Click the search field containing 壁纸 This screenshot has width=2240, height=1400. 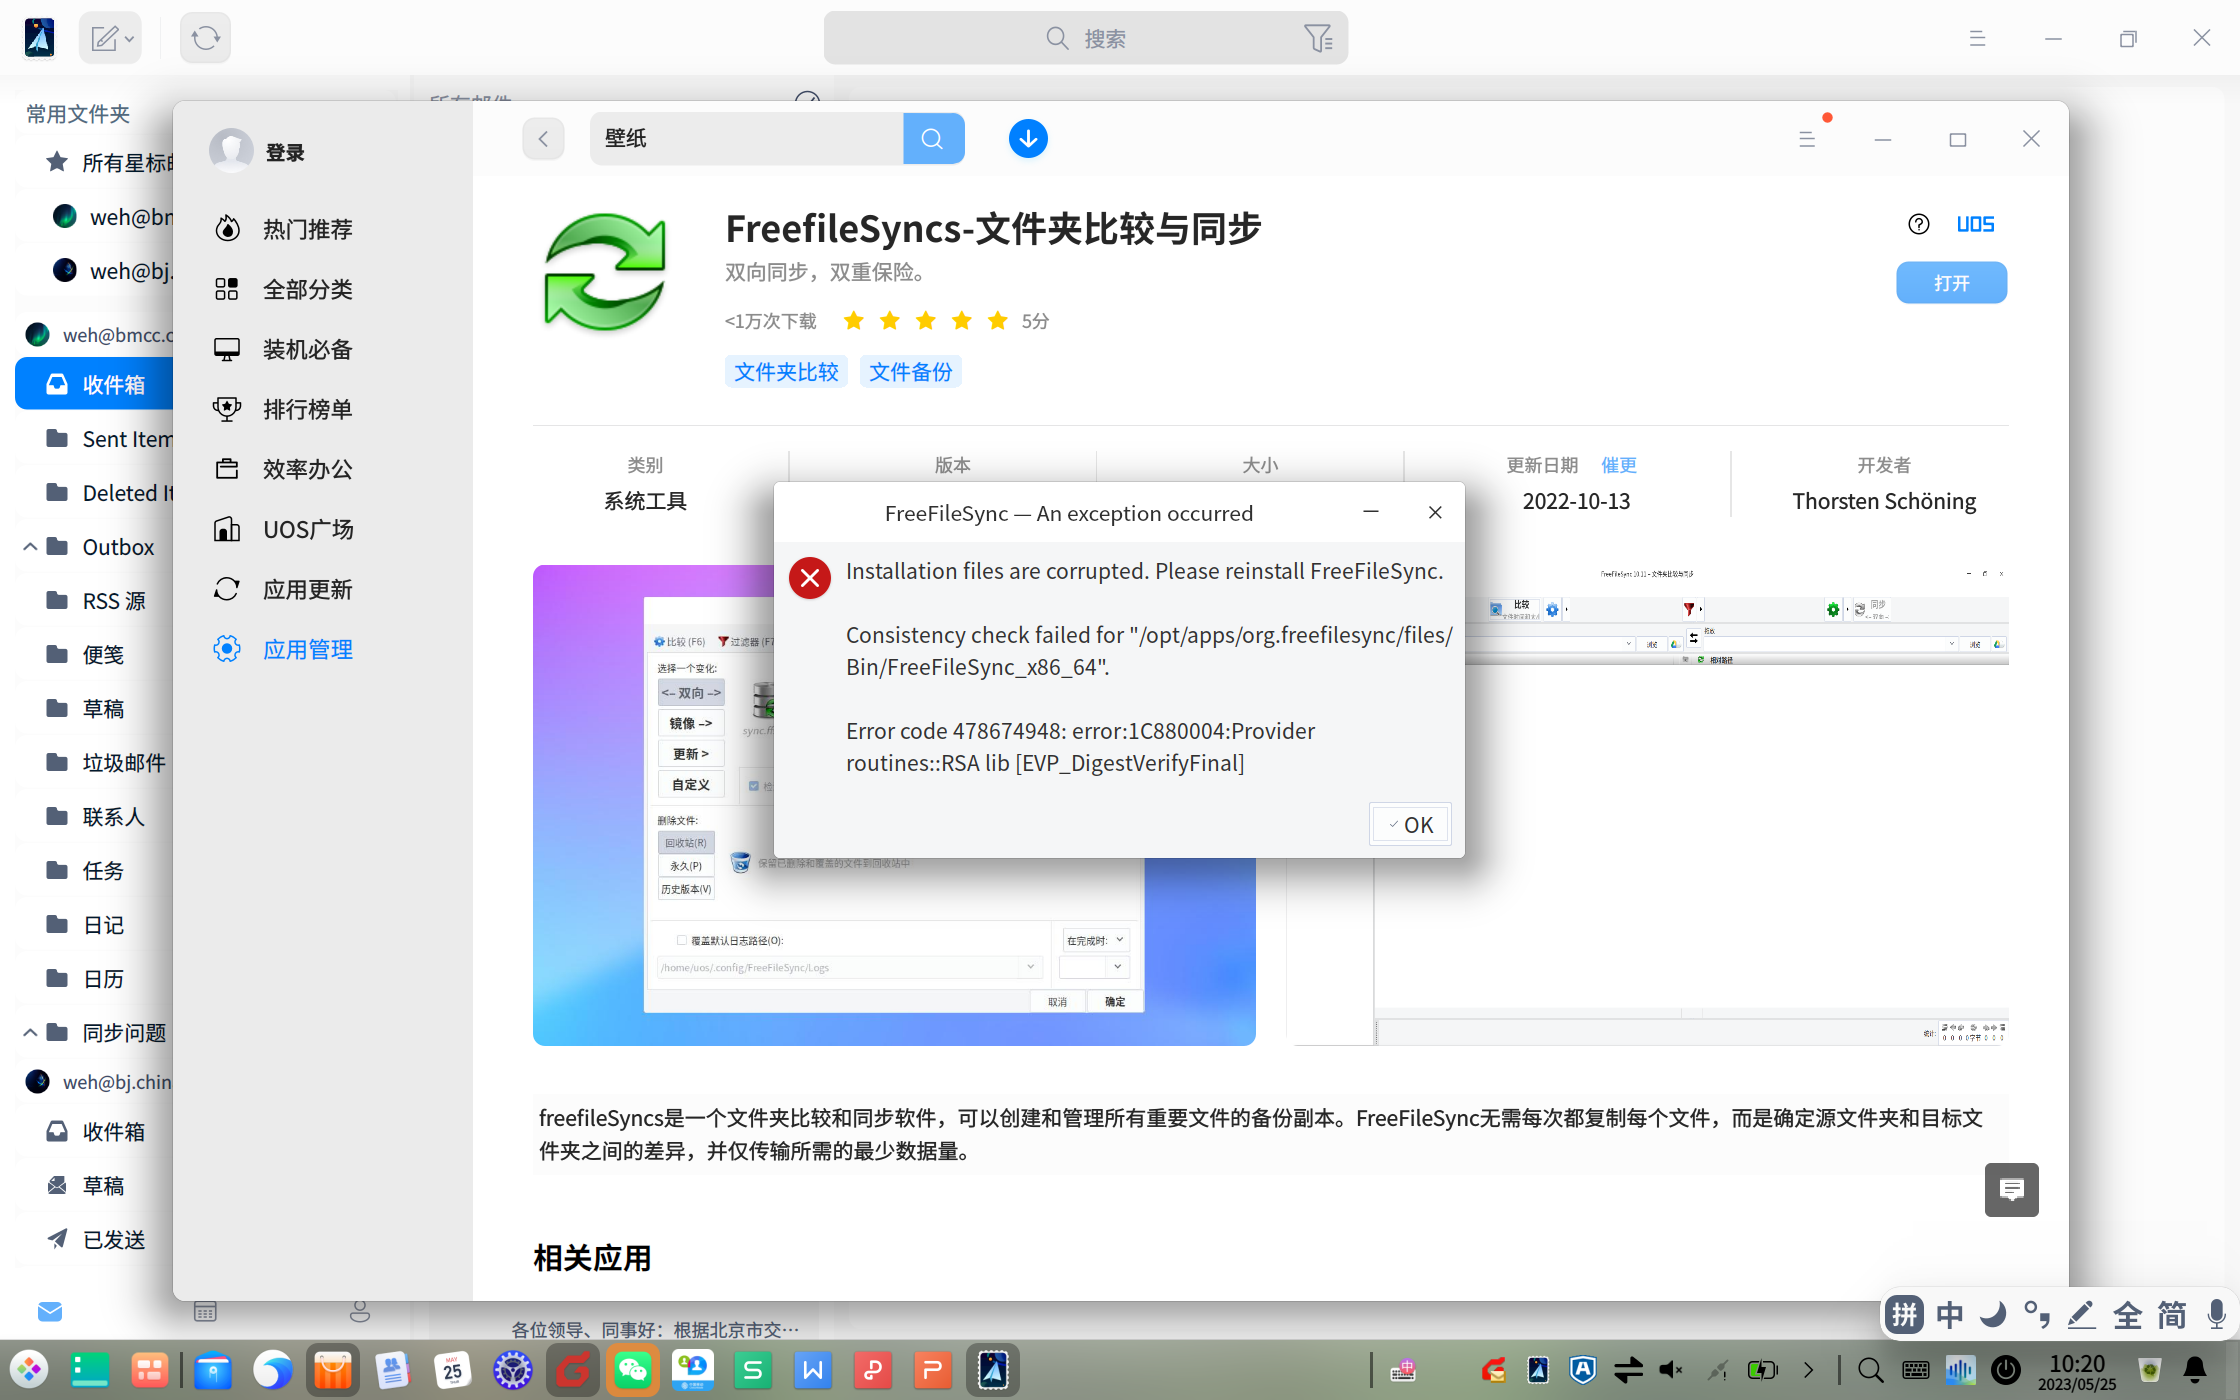pos(746,138)
